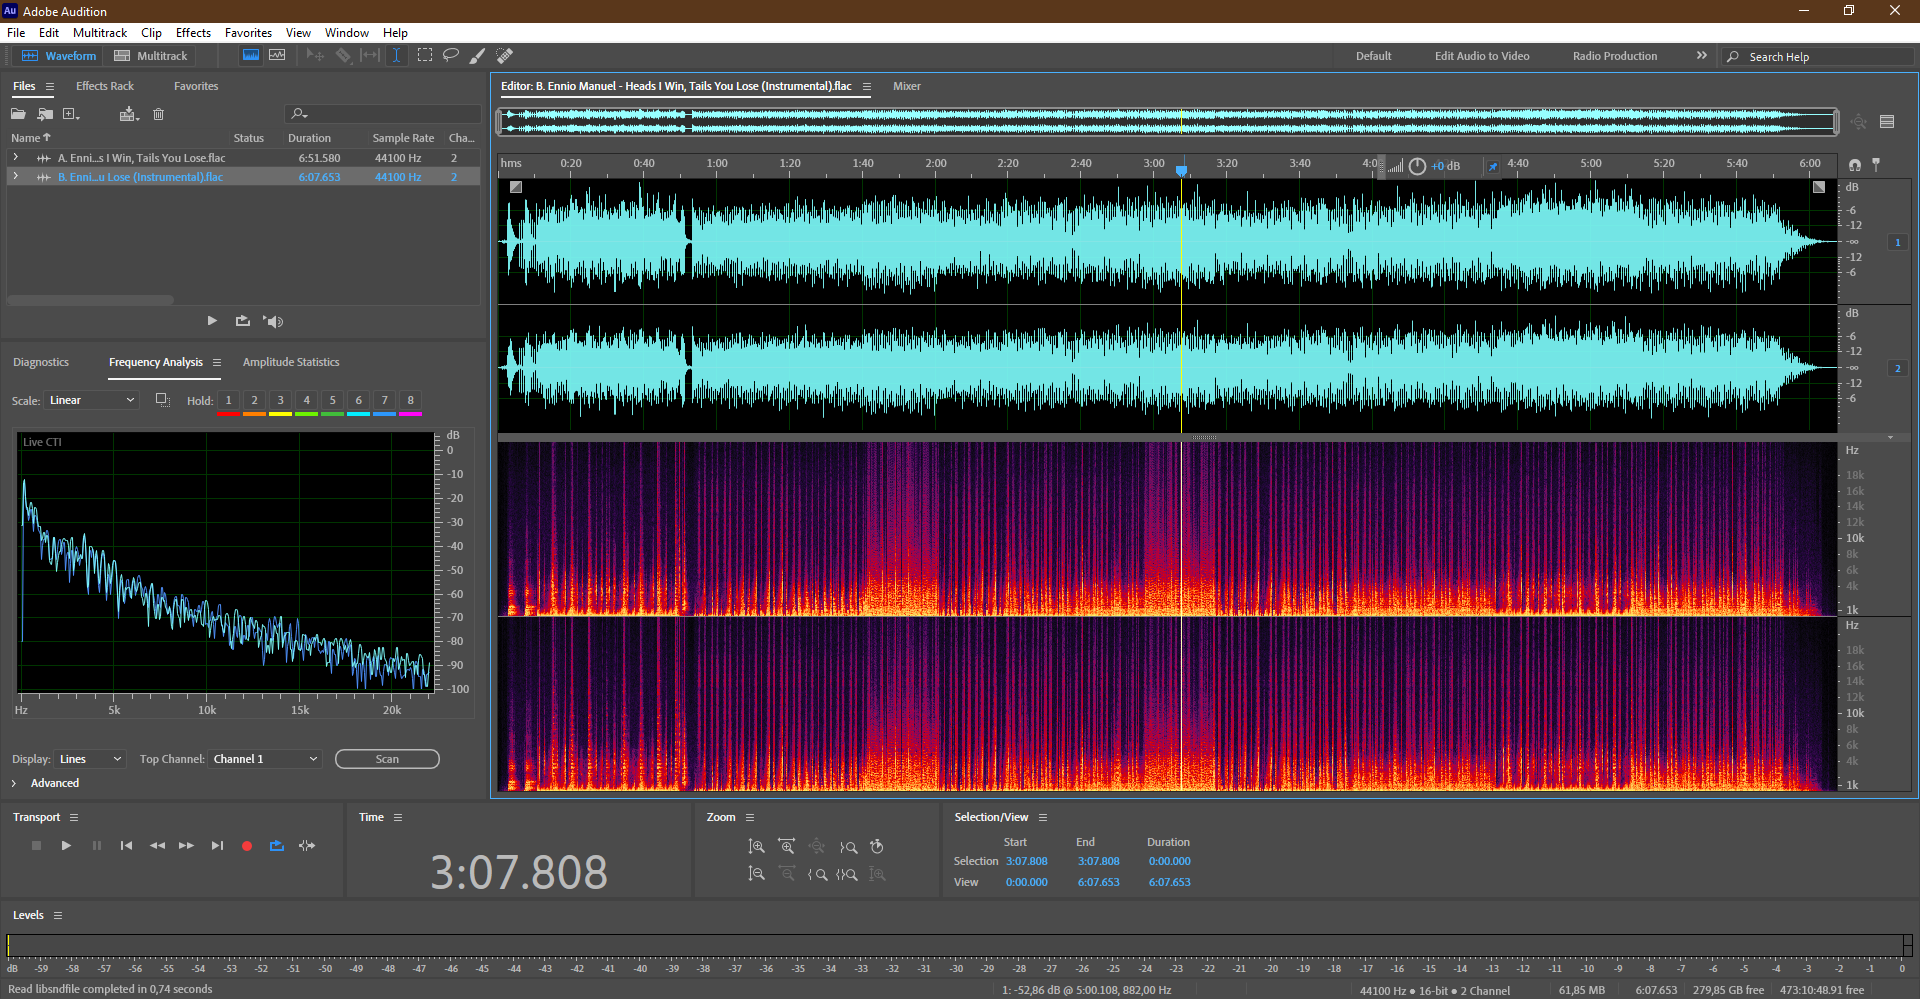Select the Default workspace
This screenshot has height=999, width=1920.
pyautogui.click(x=1373, y=56)
